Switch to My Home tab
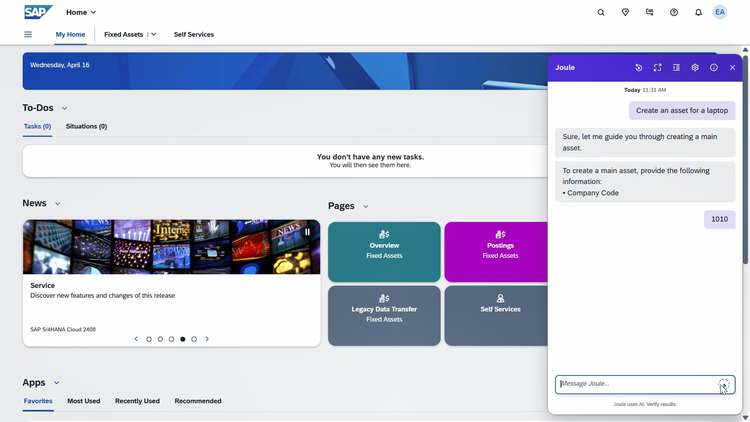This screenshot has height=422, width=750. pyautogui.click(x=70, y=34)
